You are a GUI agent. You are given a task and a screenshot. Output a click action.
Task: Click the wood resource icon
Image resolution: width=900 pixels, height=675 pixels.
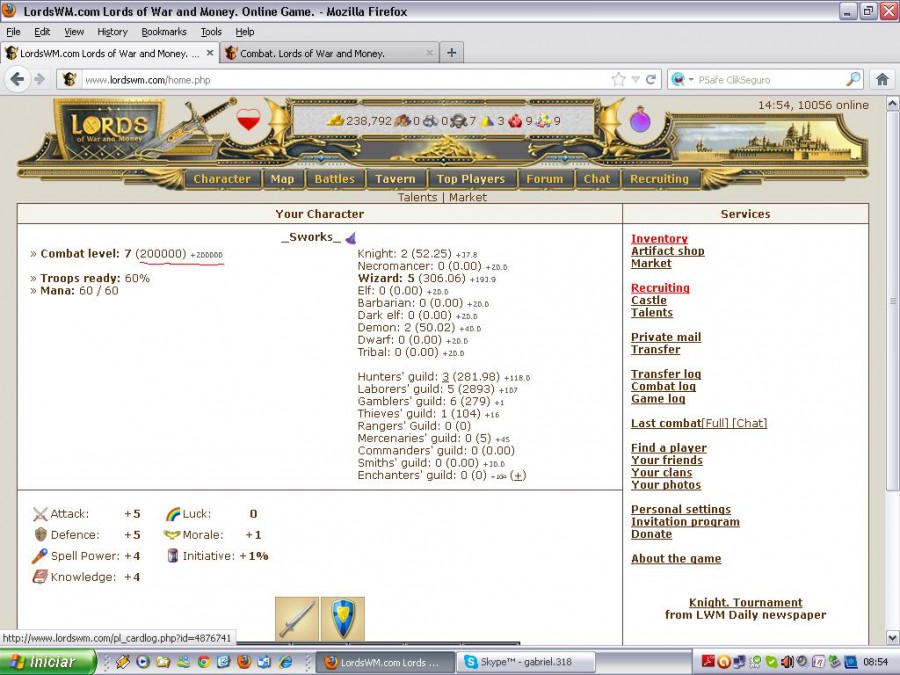tap(402, 121)
